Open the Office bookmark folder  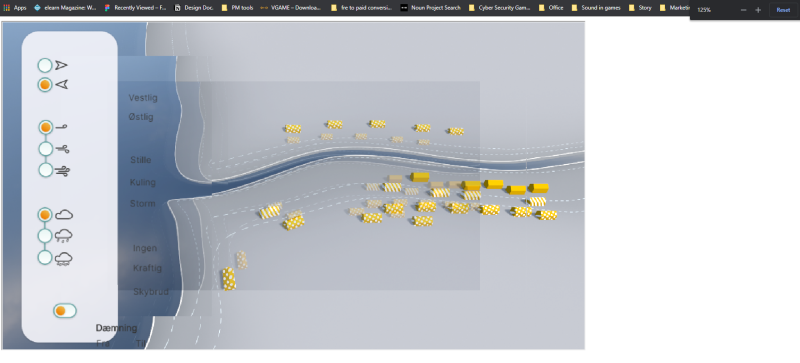click(x=551, y=8)
